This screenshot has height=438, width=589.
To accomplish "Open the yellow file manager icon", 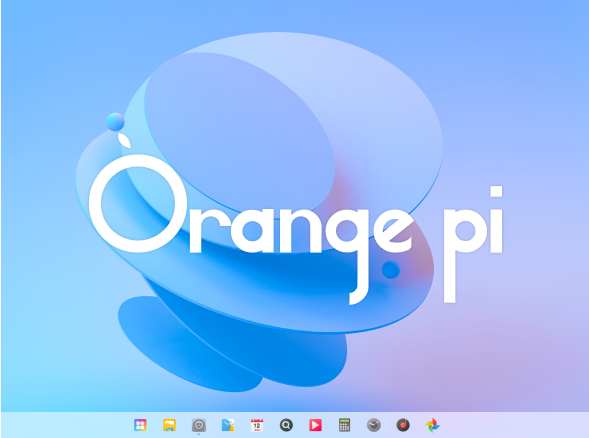I will (x=169, y=425).
